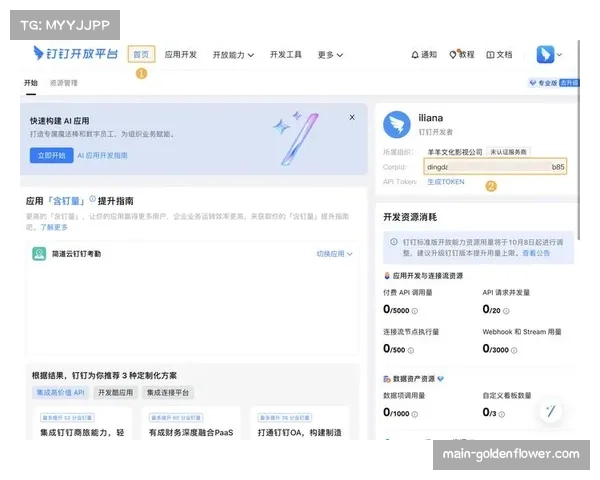
Task: Click the account avatar in the header
Action: pyautogui.click(x=545, y=54)
